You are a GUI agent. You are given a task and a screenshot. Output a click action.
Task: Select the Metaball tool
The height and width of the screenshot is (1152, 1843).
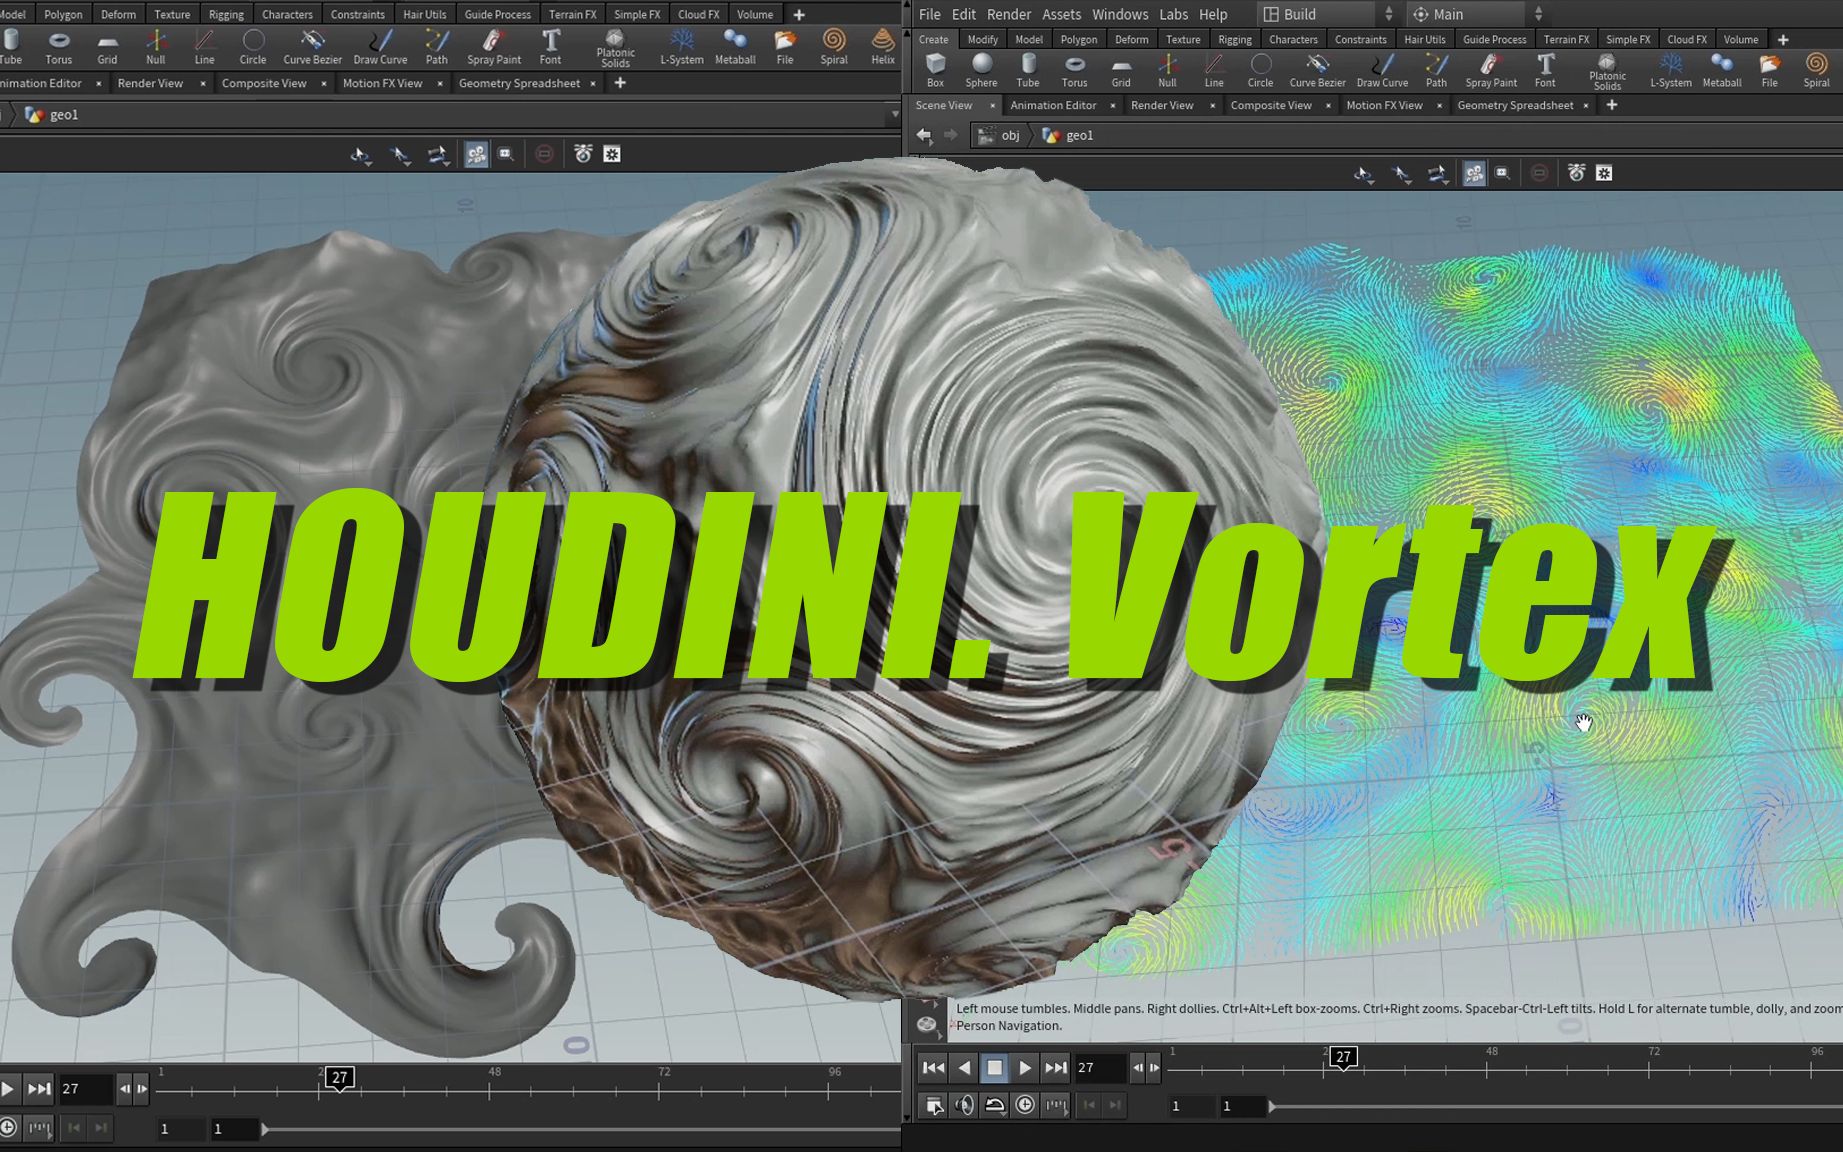[1722, 70]
